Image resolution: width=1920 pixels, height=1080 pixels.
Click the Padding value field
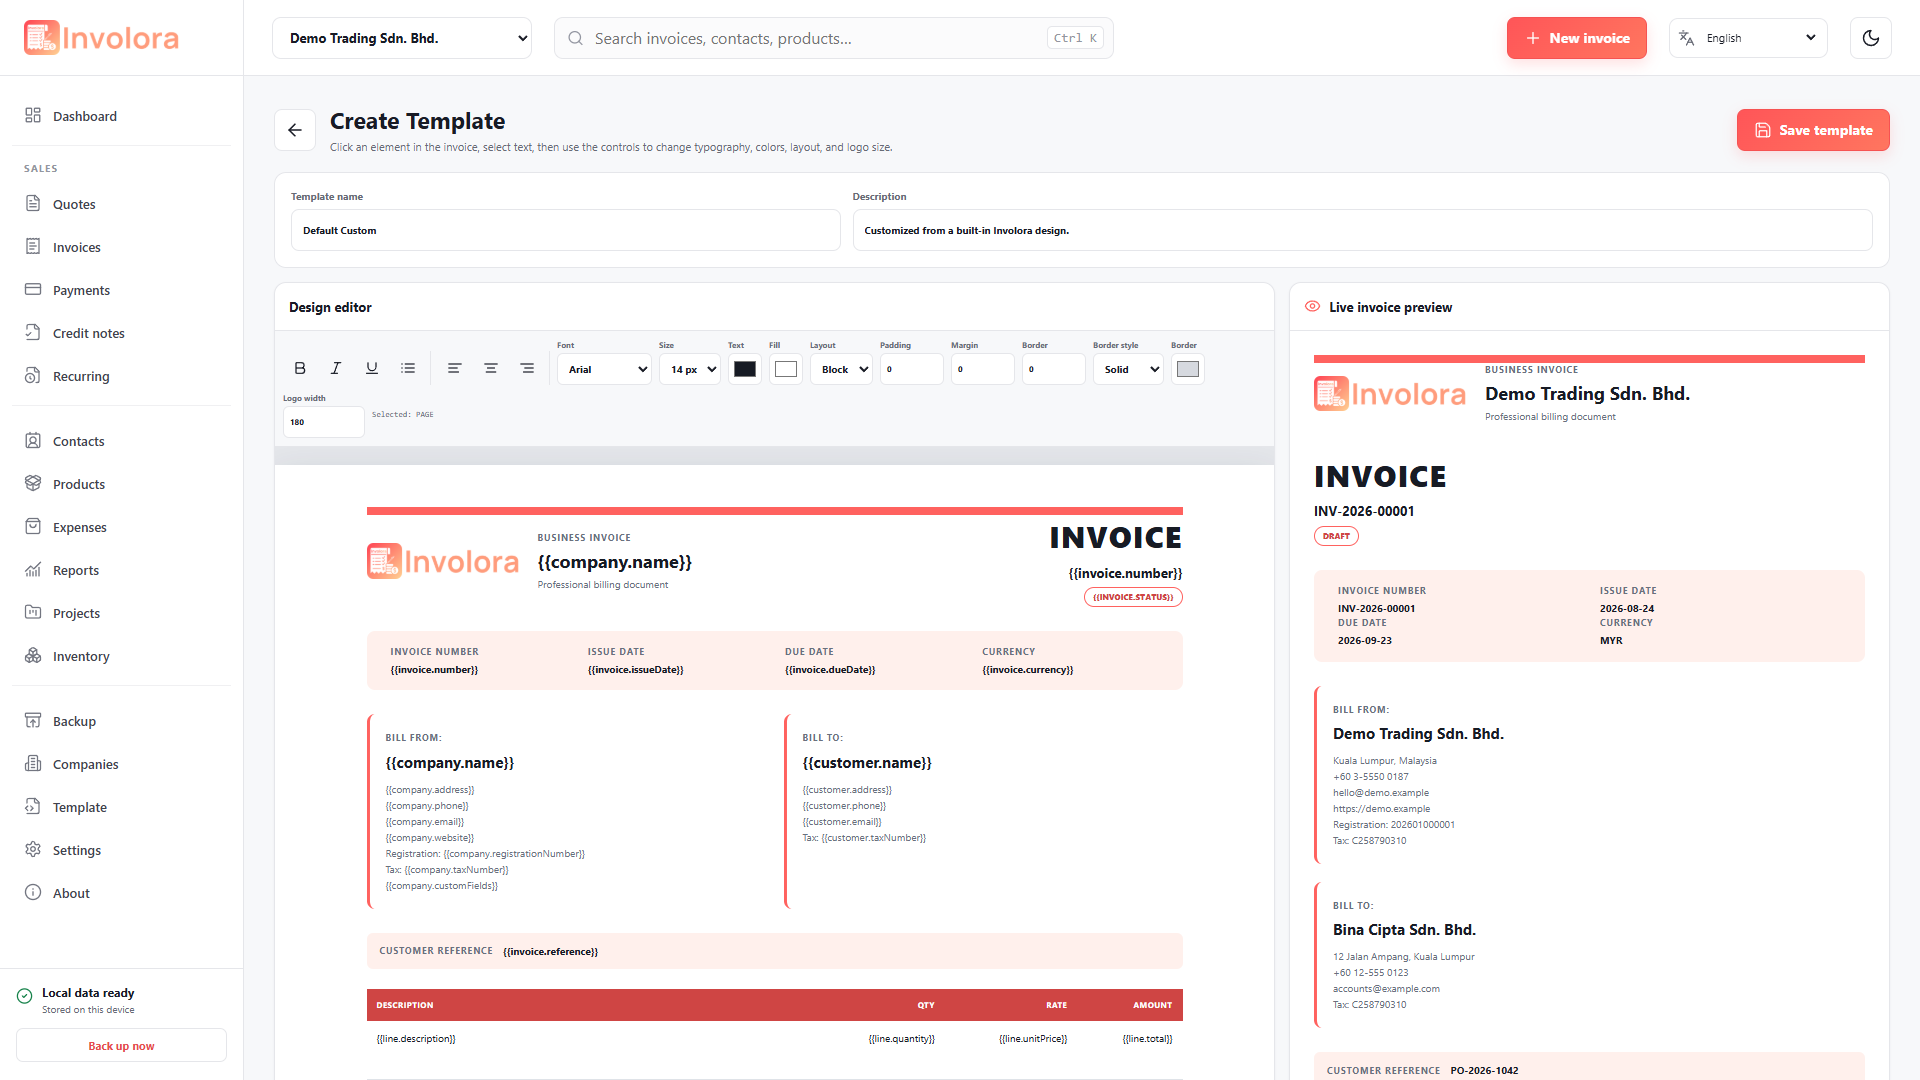[x=911, y=369]
